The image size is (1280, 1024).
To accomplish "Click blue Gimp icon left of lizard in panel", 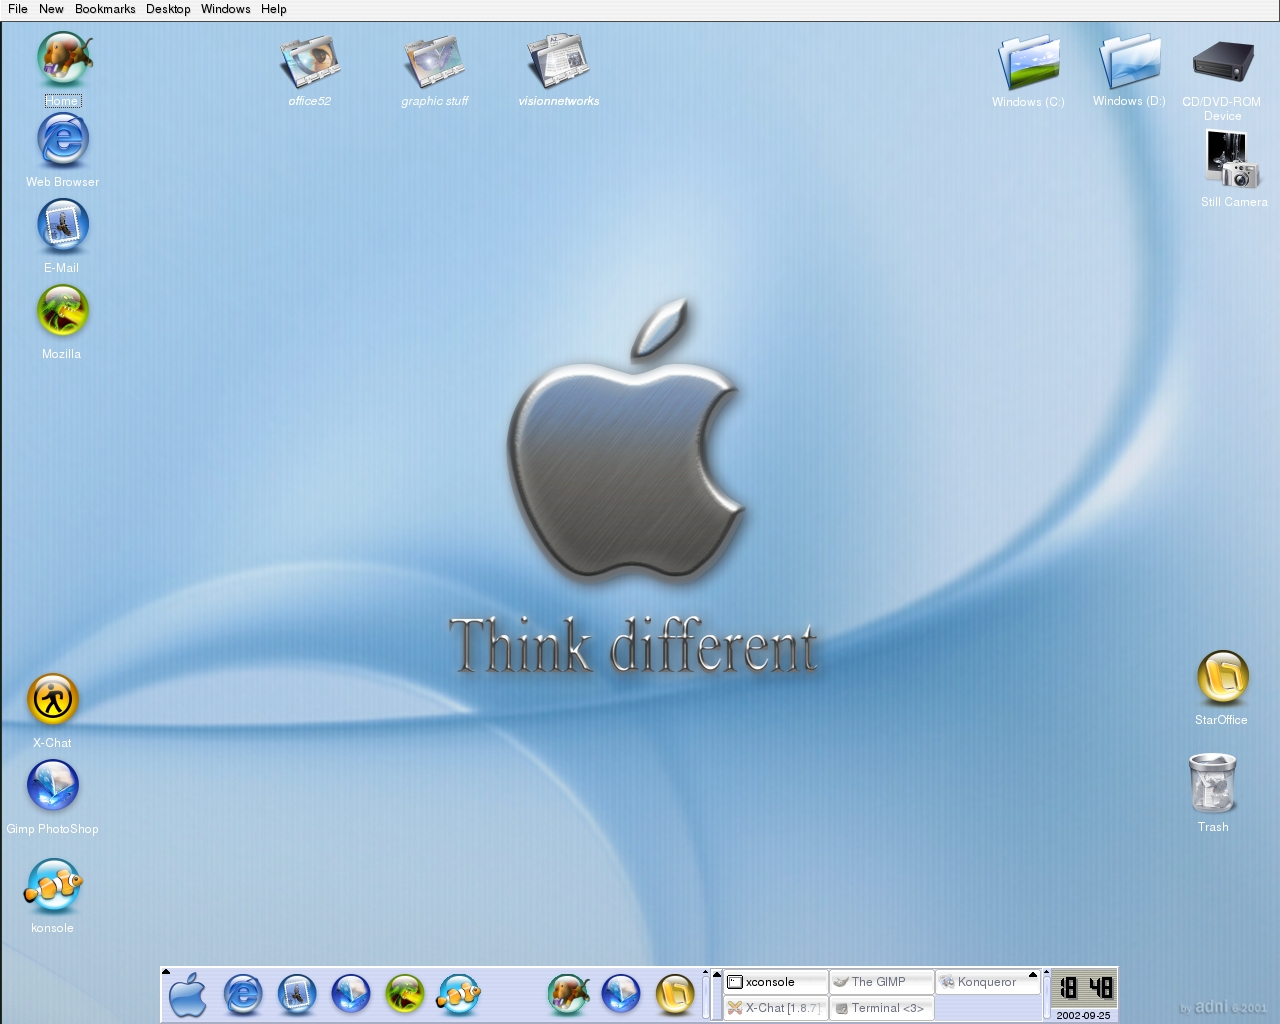I will point(351,994).
